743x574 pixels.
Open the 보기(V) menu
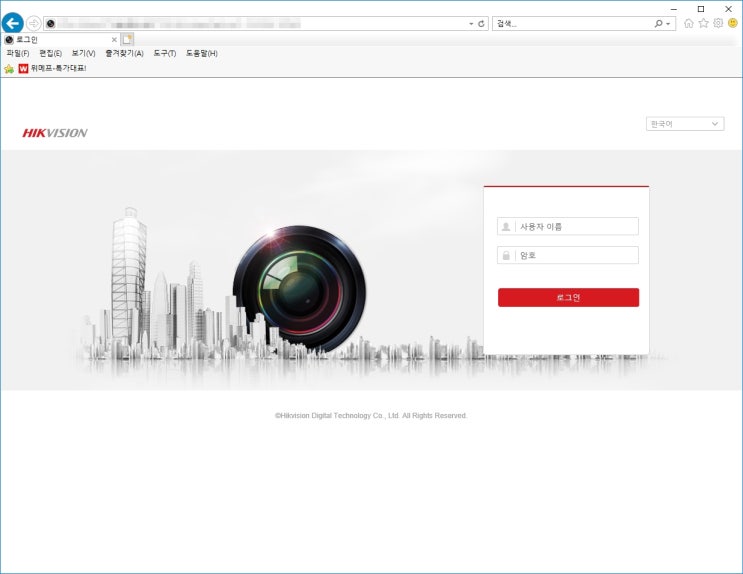[x=83, y=53]
